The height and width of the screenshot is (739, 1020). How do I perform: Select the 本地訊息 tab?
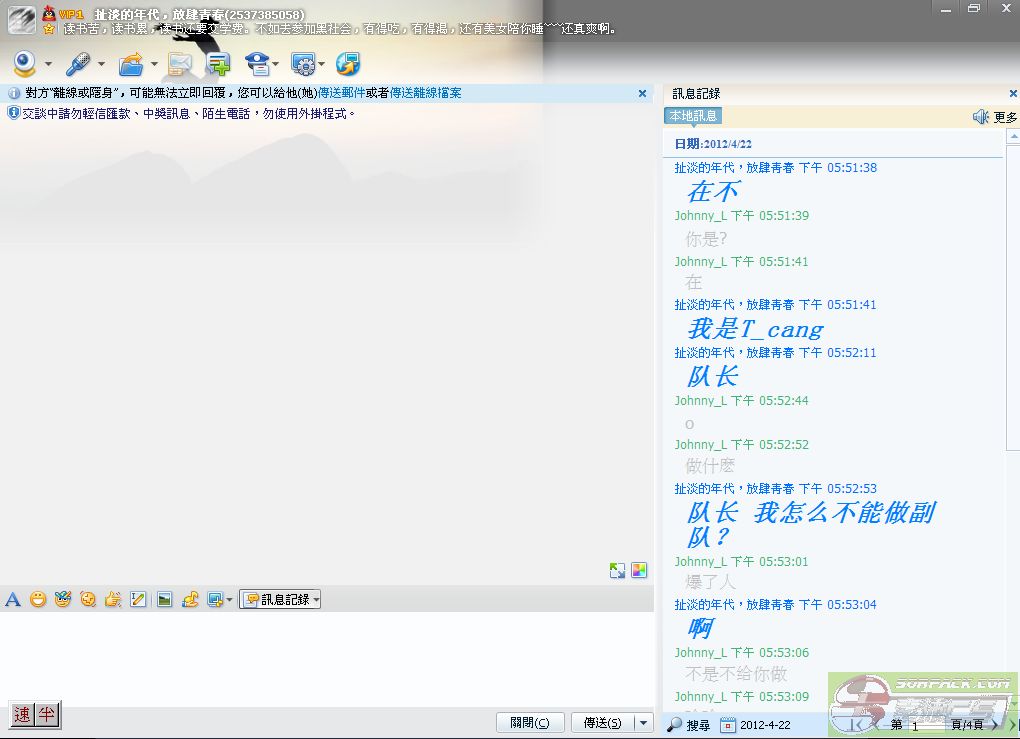click(692, 116)
